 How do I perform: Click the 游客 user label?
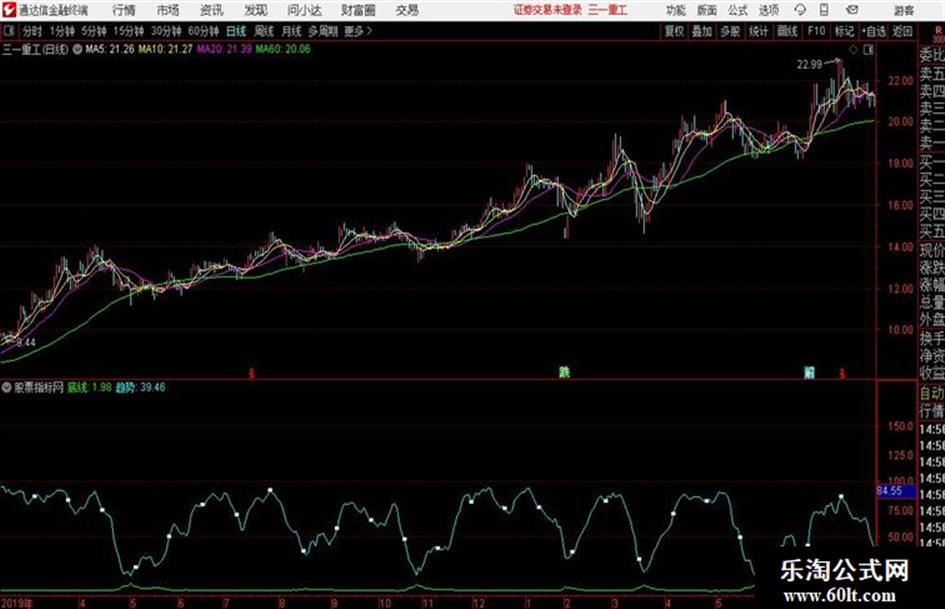pos(903,10)
